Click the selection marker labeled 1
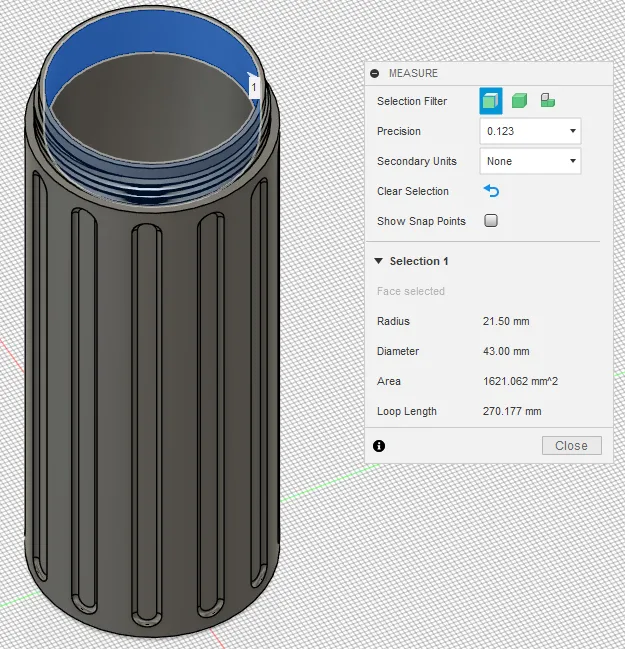This screenshot has height=649, width=625. click(254, 88)
